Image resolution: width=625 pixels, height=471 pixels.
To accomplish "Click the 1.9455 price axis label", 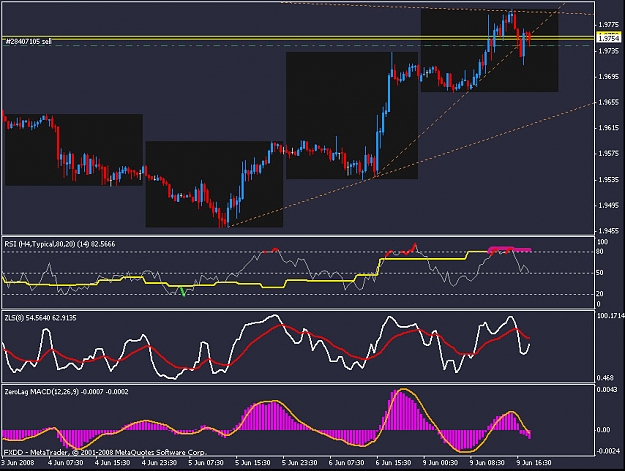I will [x=609, y=231].
